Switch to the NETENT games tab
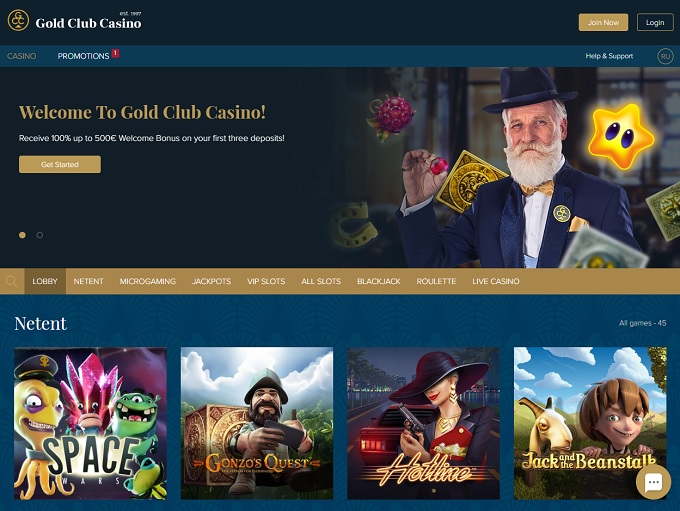The image size is (680, 511). (x=88, y=281)
